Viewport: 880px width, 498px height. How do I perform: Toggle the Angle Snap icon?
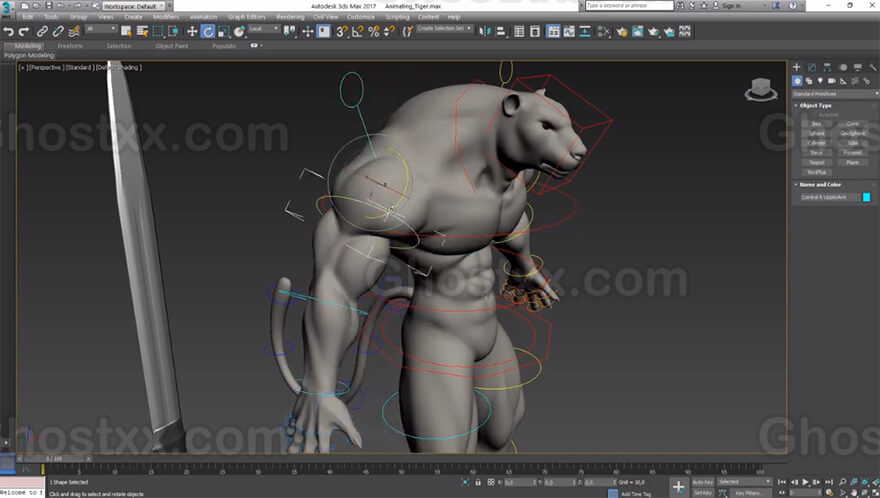coord(358,31)
